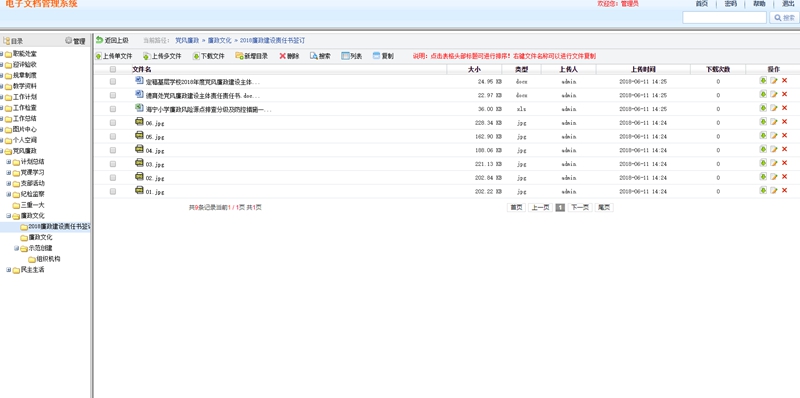Edit the xls file with its pencil icon

tap(774, 108)
